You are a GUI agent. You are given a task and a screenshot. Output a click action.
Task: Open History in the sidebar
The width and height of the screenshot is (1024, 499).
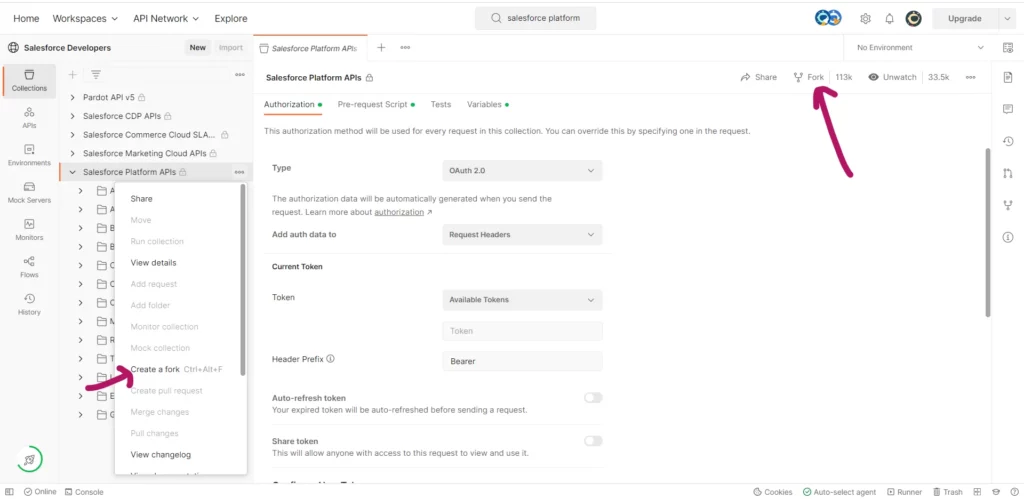pos(29,304)
